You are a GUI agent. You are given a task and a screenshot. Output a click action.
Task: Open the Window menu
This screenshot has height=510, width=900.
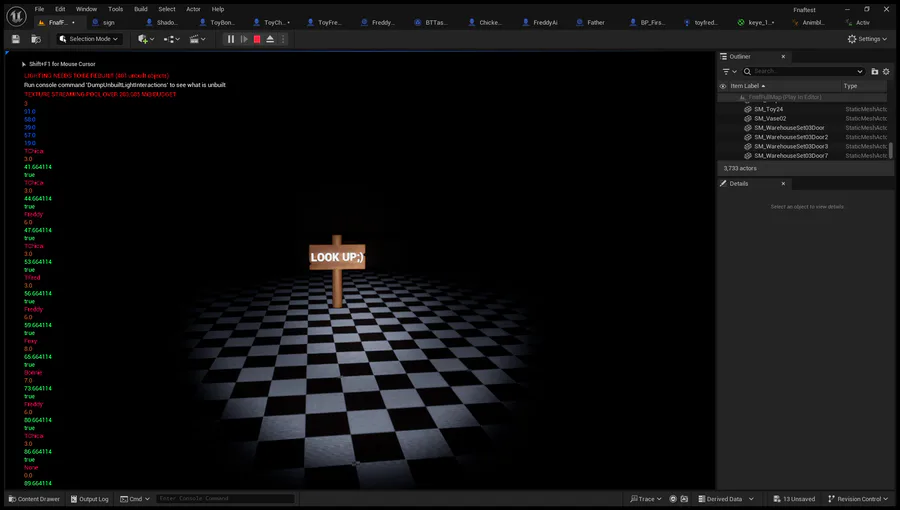[x=86, y=9]
